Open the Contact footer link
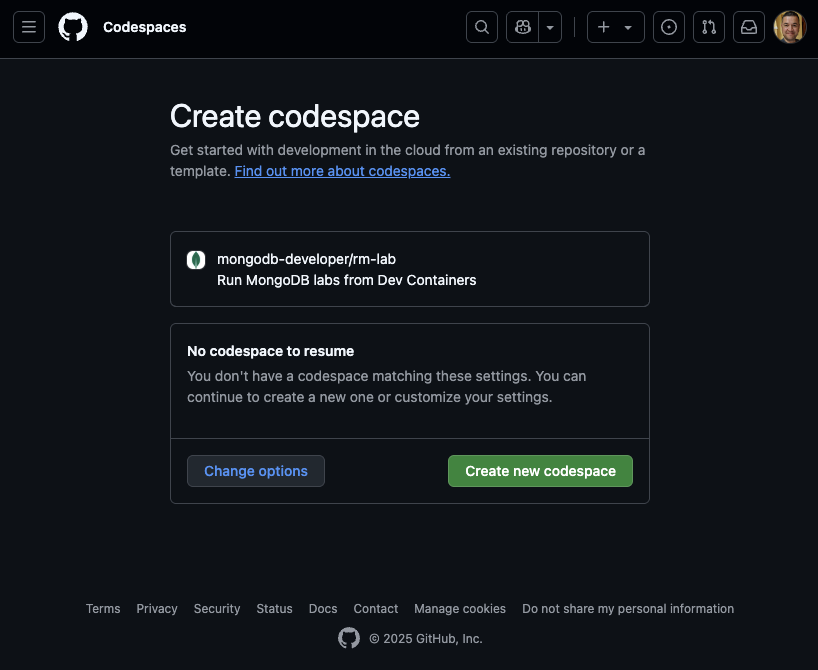This screenshot has height=670, width=818. [x=376, y=609]
